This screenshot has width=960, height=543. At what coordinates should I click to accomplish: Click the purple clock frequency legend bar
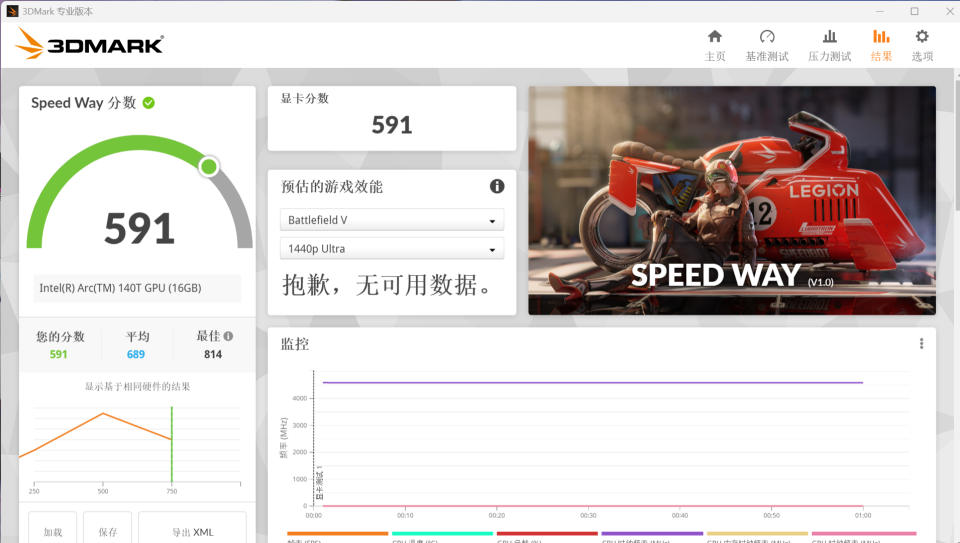(652, 534)
